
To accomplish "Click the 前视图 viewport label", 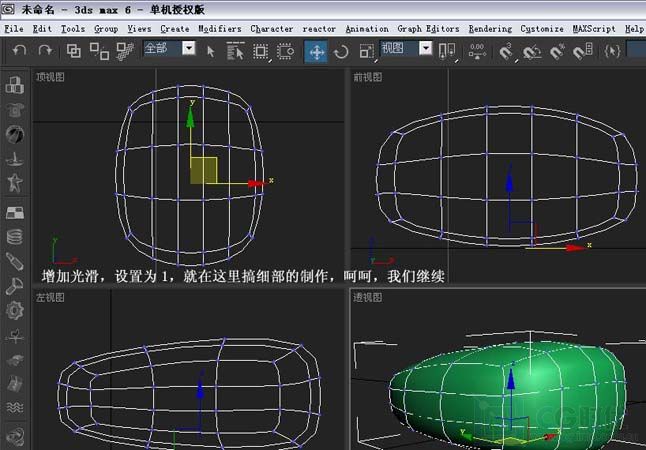I will click(x=367, y=77).
